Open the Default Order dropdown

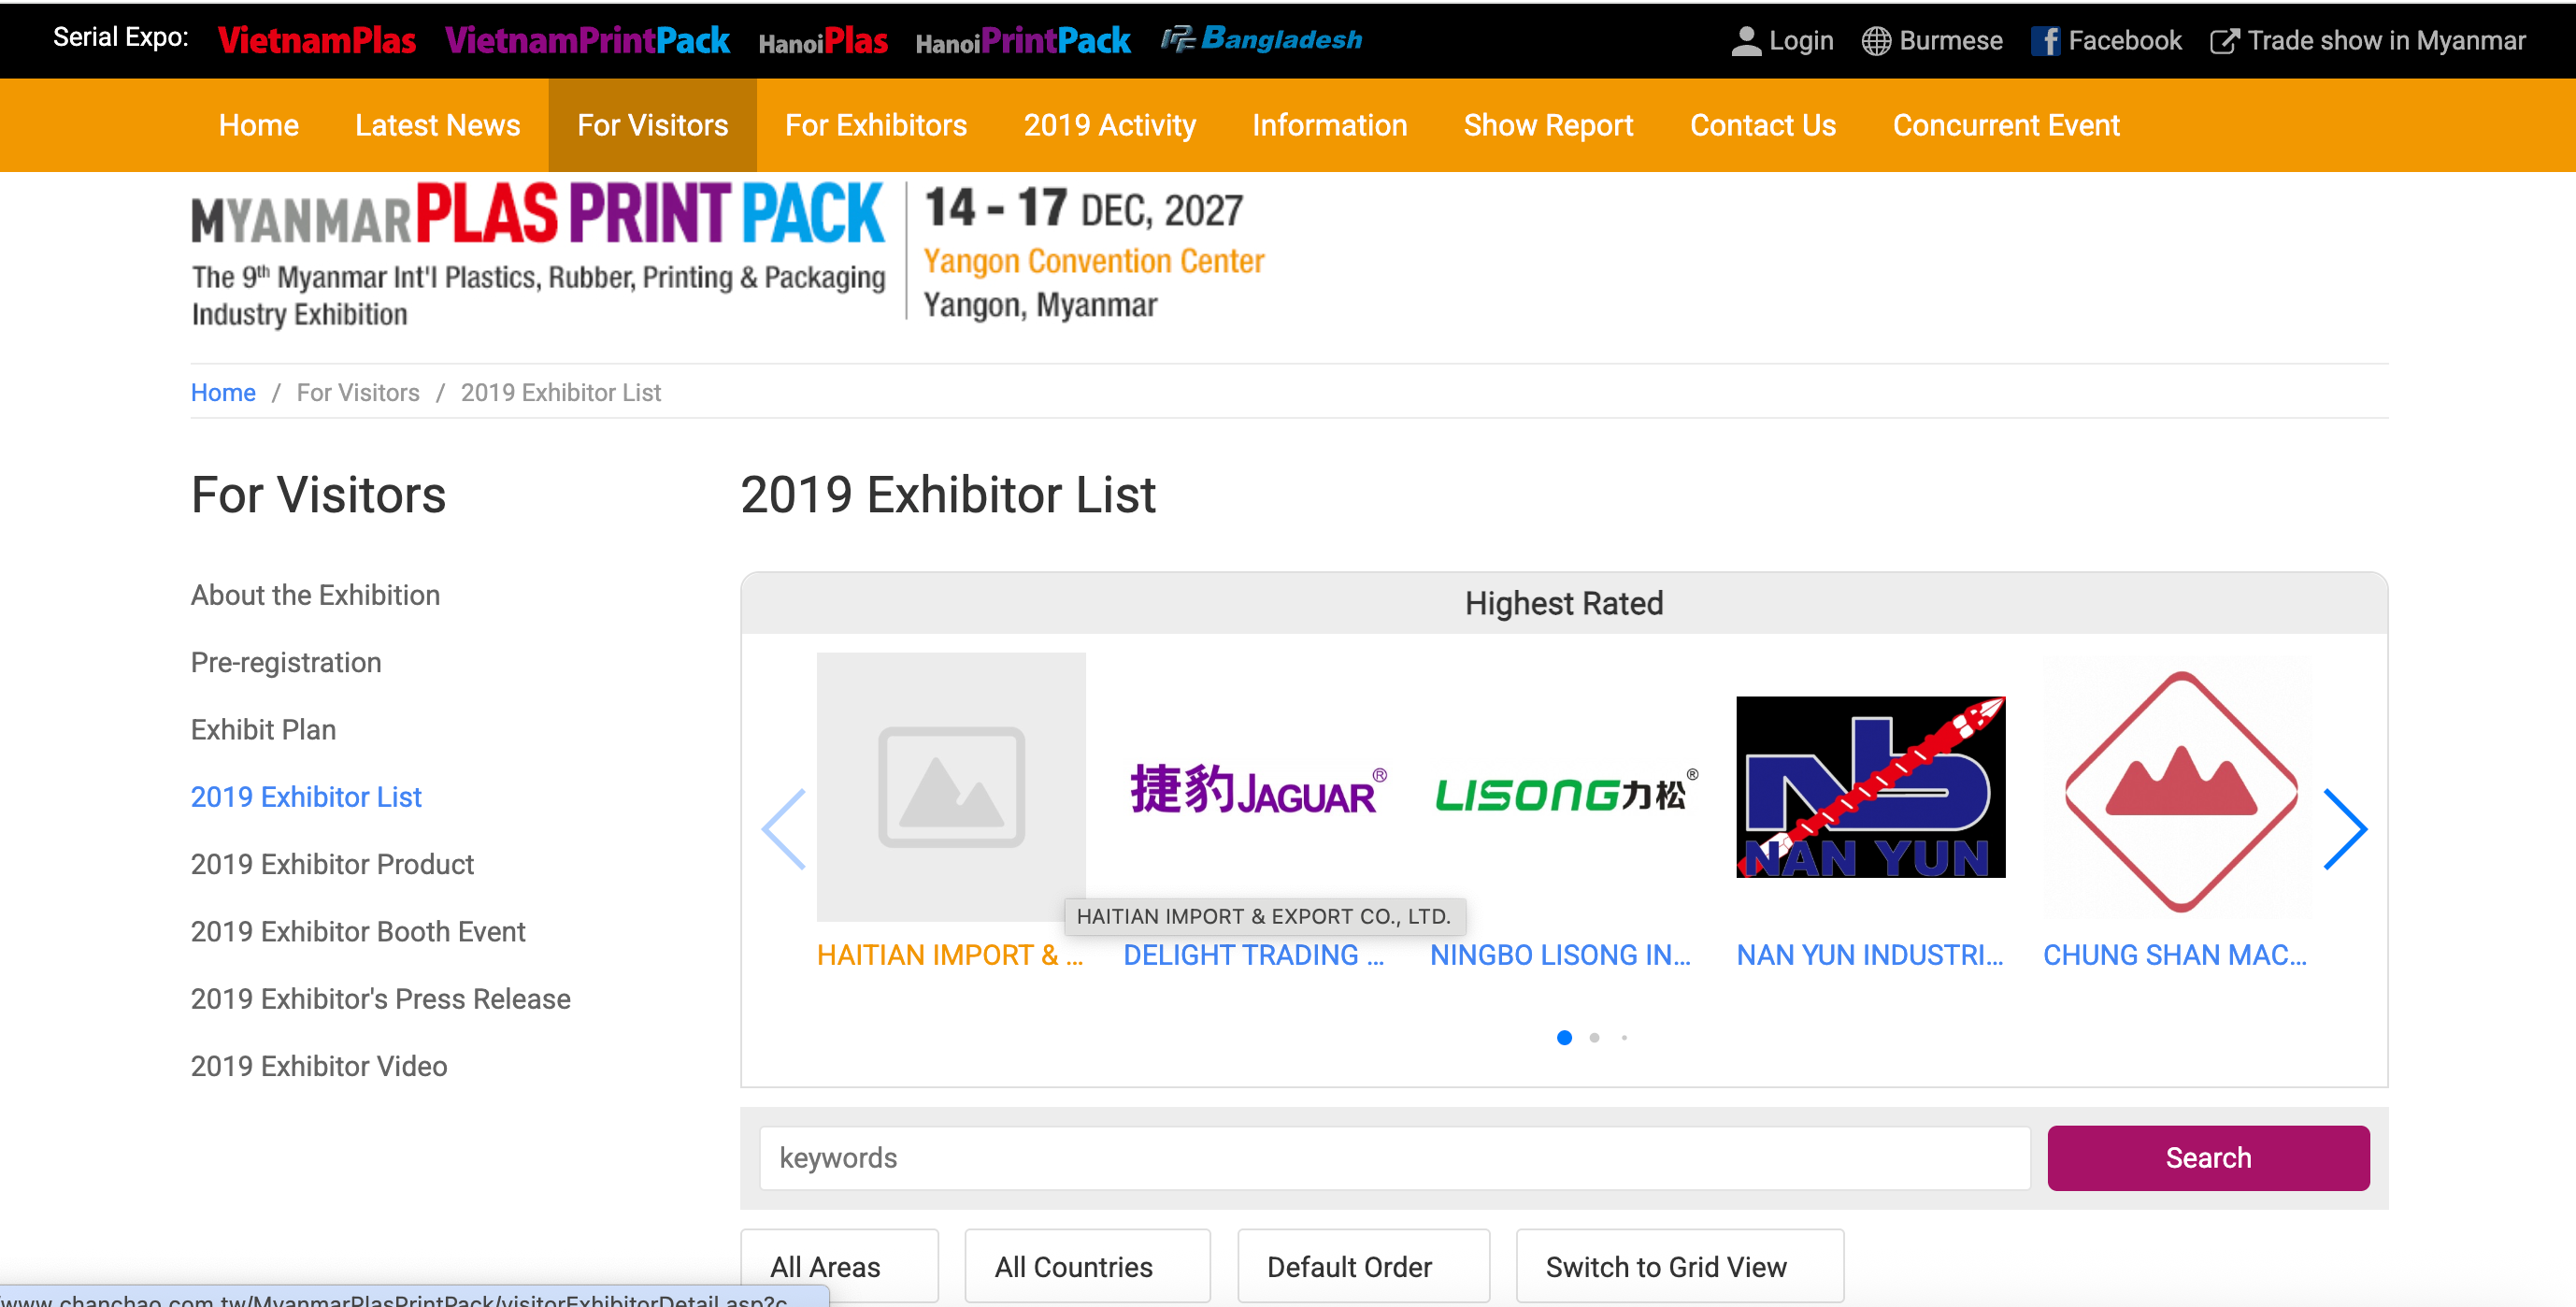click(x=1363, y=1266)
